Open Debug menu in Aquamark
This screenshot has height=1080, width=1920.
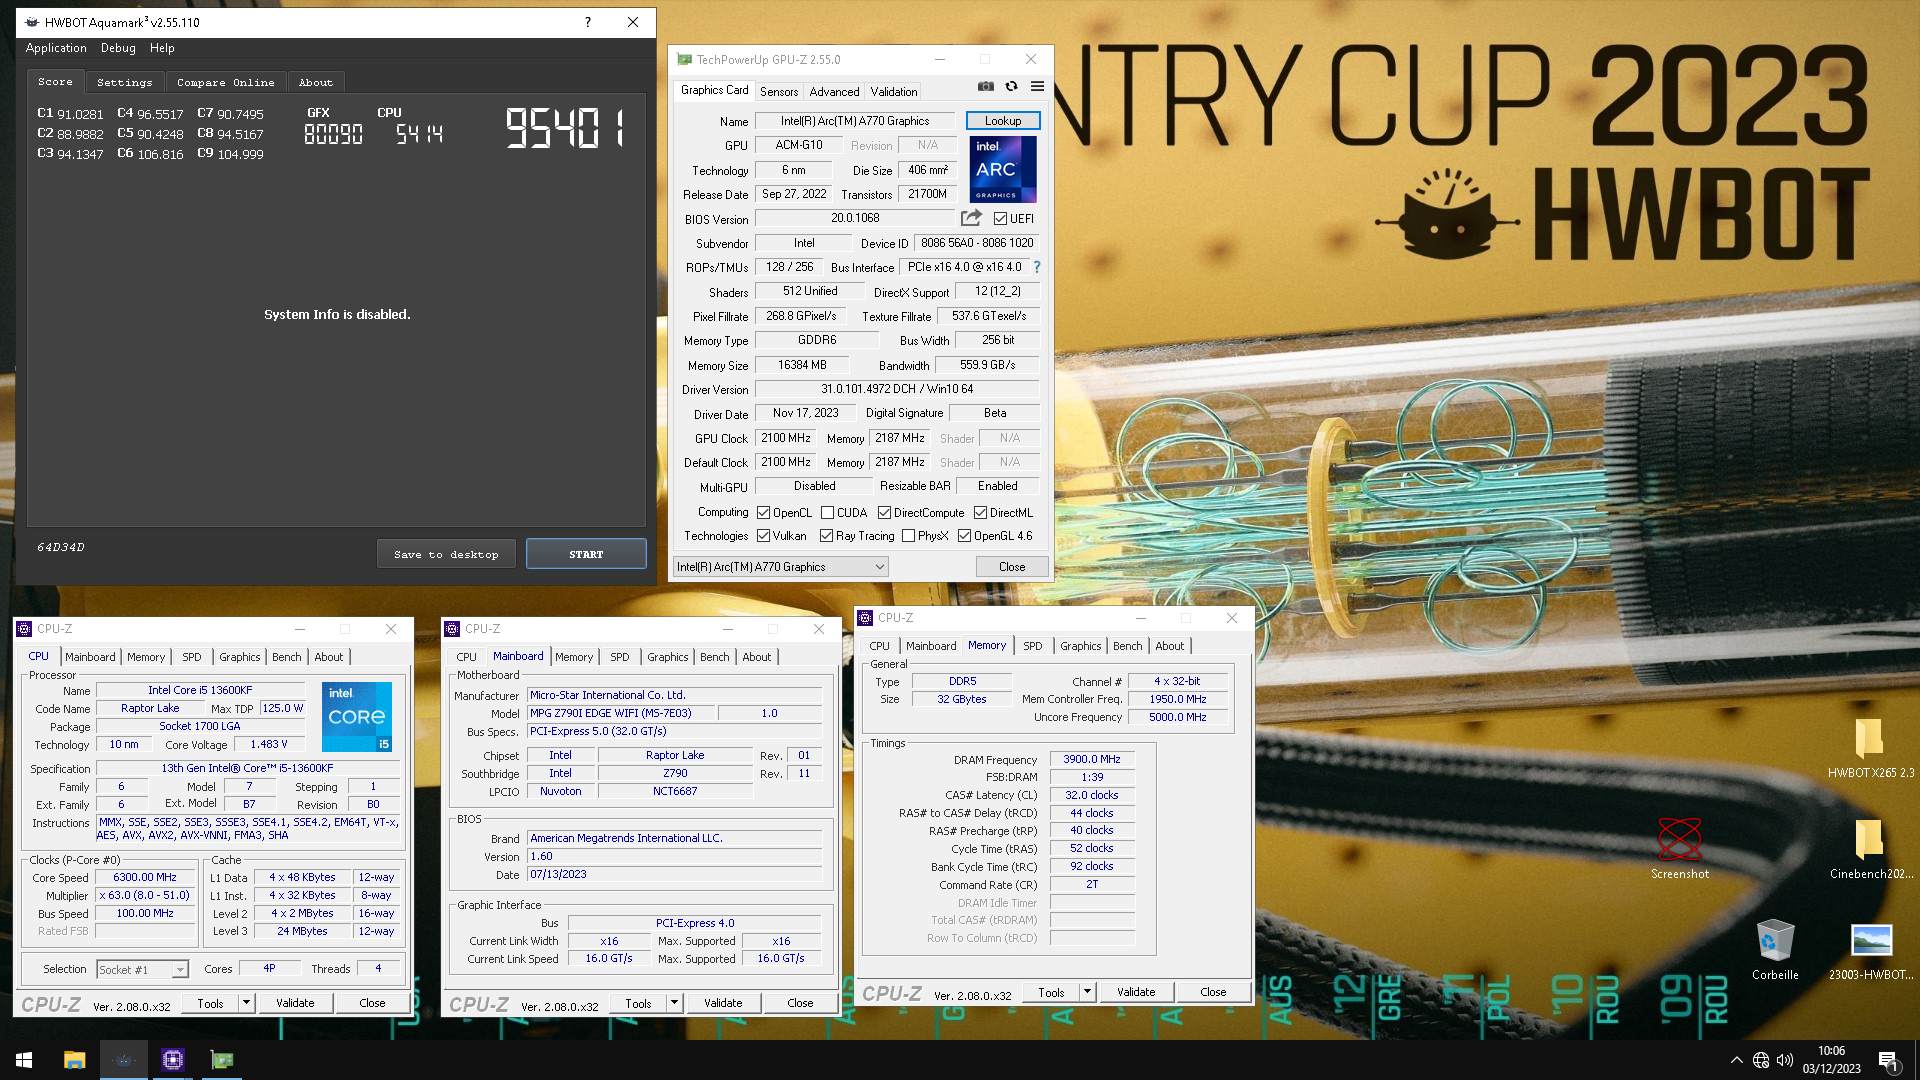[118, 48]
